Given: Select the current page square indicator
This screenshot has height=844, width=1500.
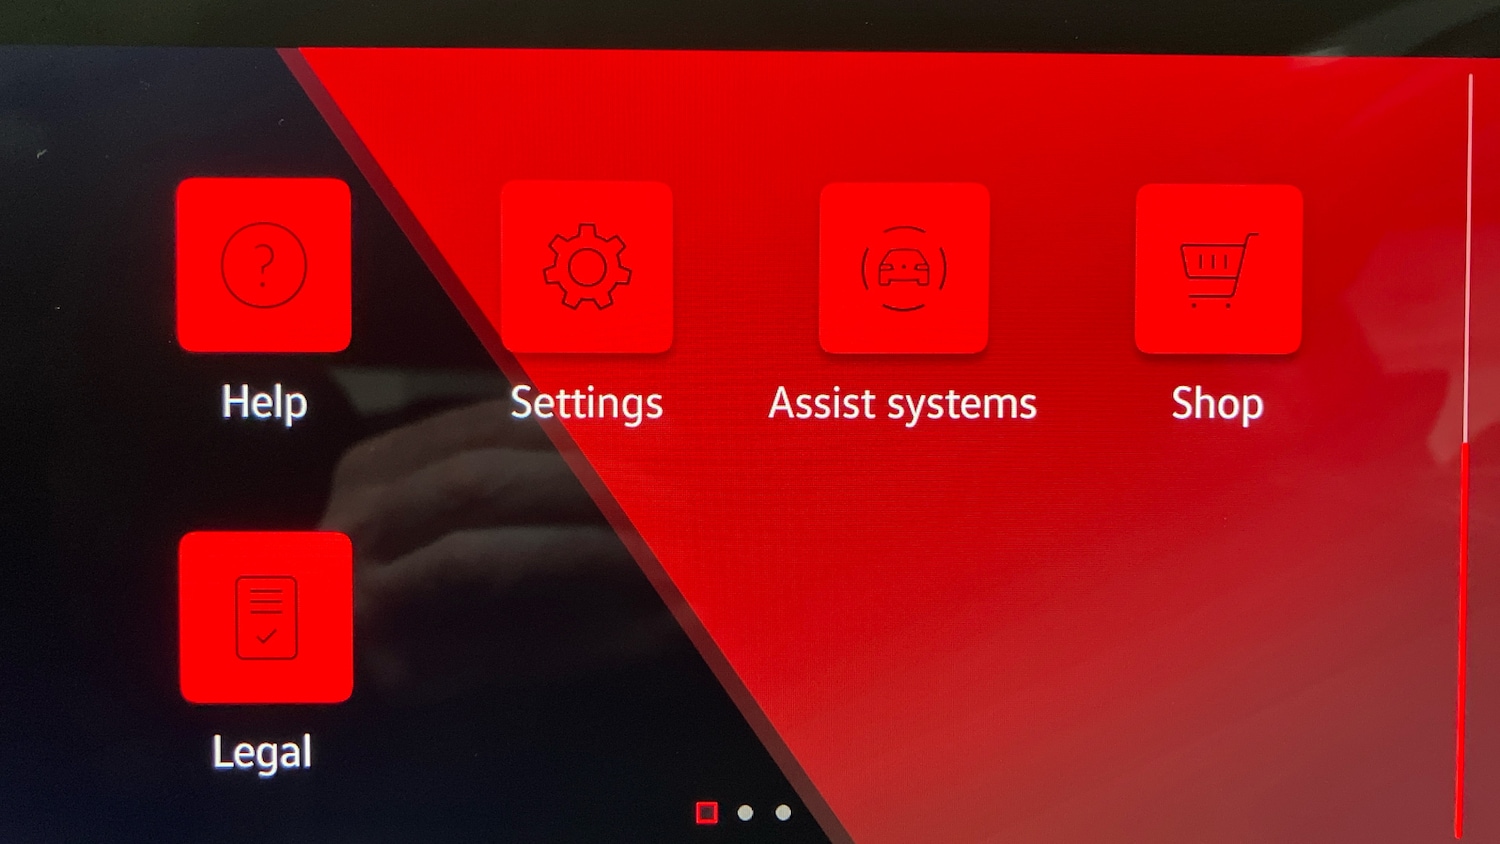Looking at the screenshot, I should [707, 813].
